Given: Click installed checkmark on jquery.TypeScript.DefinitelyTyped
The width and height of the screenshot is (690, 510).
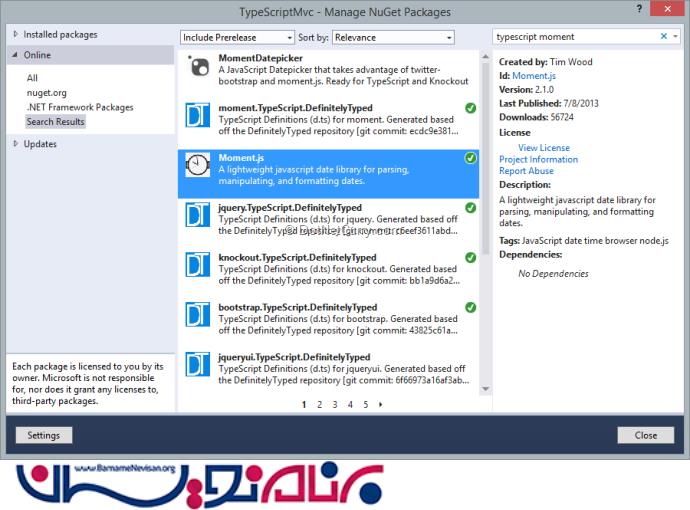Looking at the screenshot, I should coord(470,207).
